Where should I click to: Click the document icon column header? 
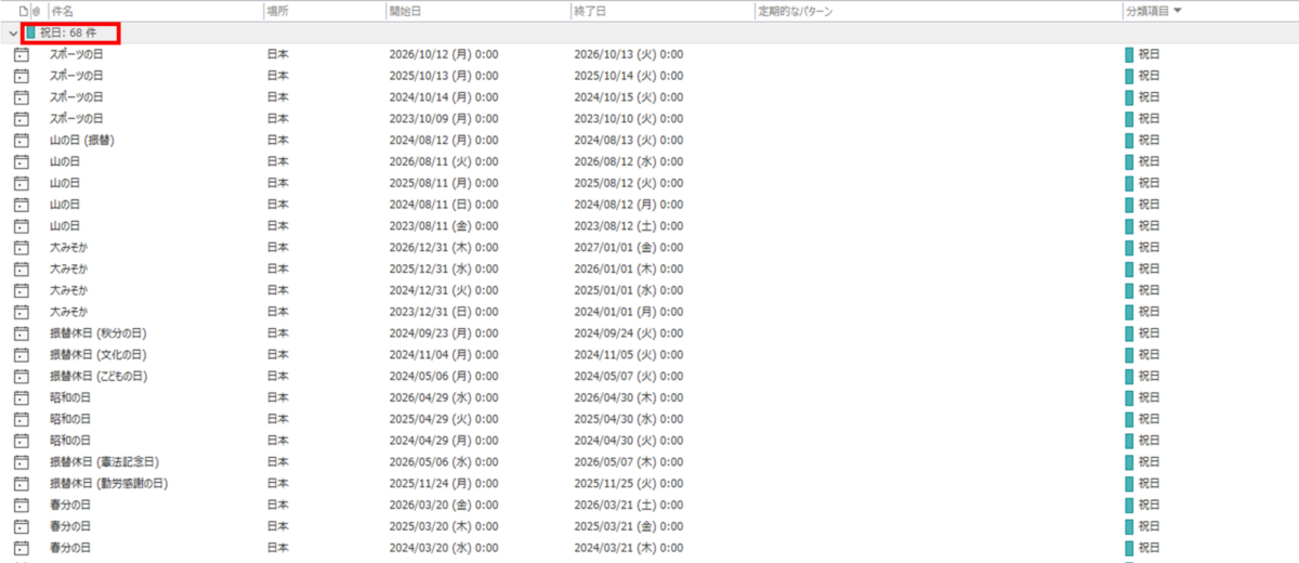pyautogui.click(x=23, y=11)
